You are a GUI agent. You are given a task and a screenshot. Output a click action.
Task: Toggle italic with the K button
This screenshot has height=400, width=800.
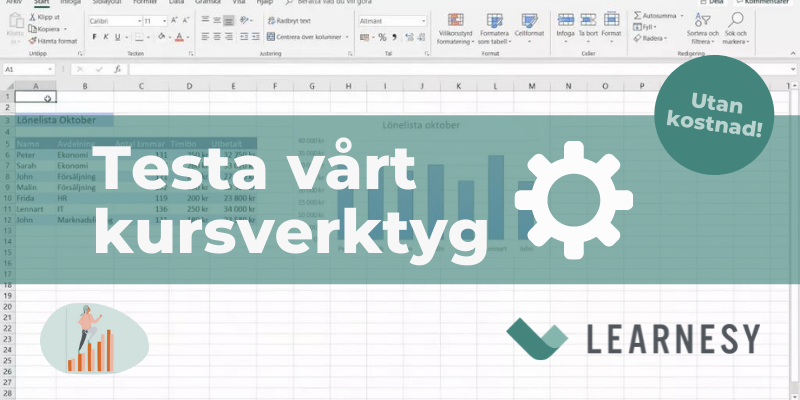click(x=106, y=37)
